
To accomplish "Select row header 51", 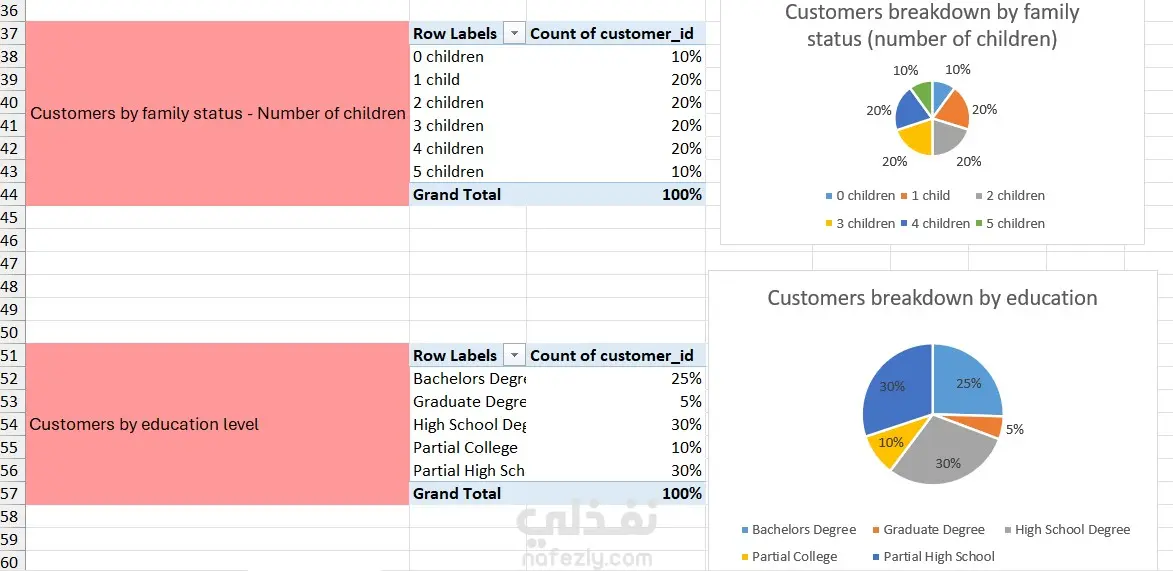I will coord(11,356).
